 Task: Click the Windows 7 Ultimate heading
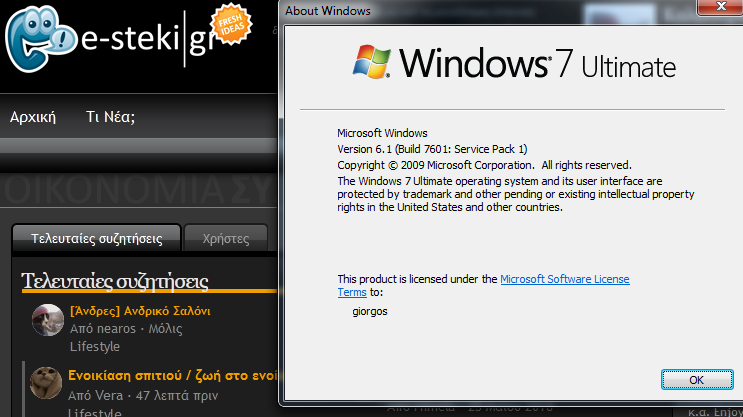pos(537,63)
